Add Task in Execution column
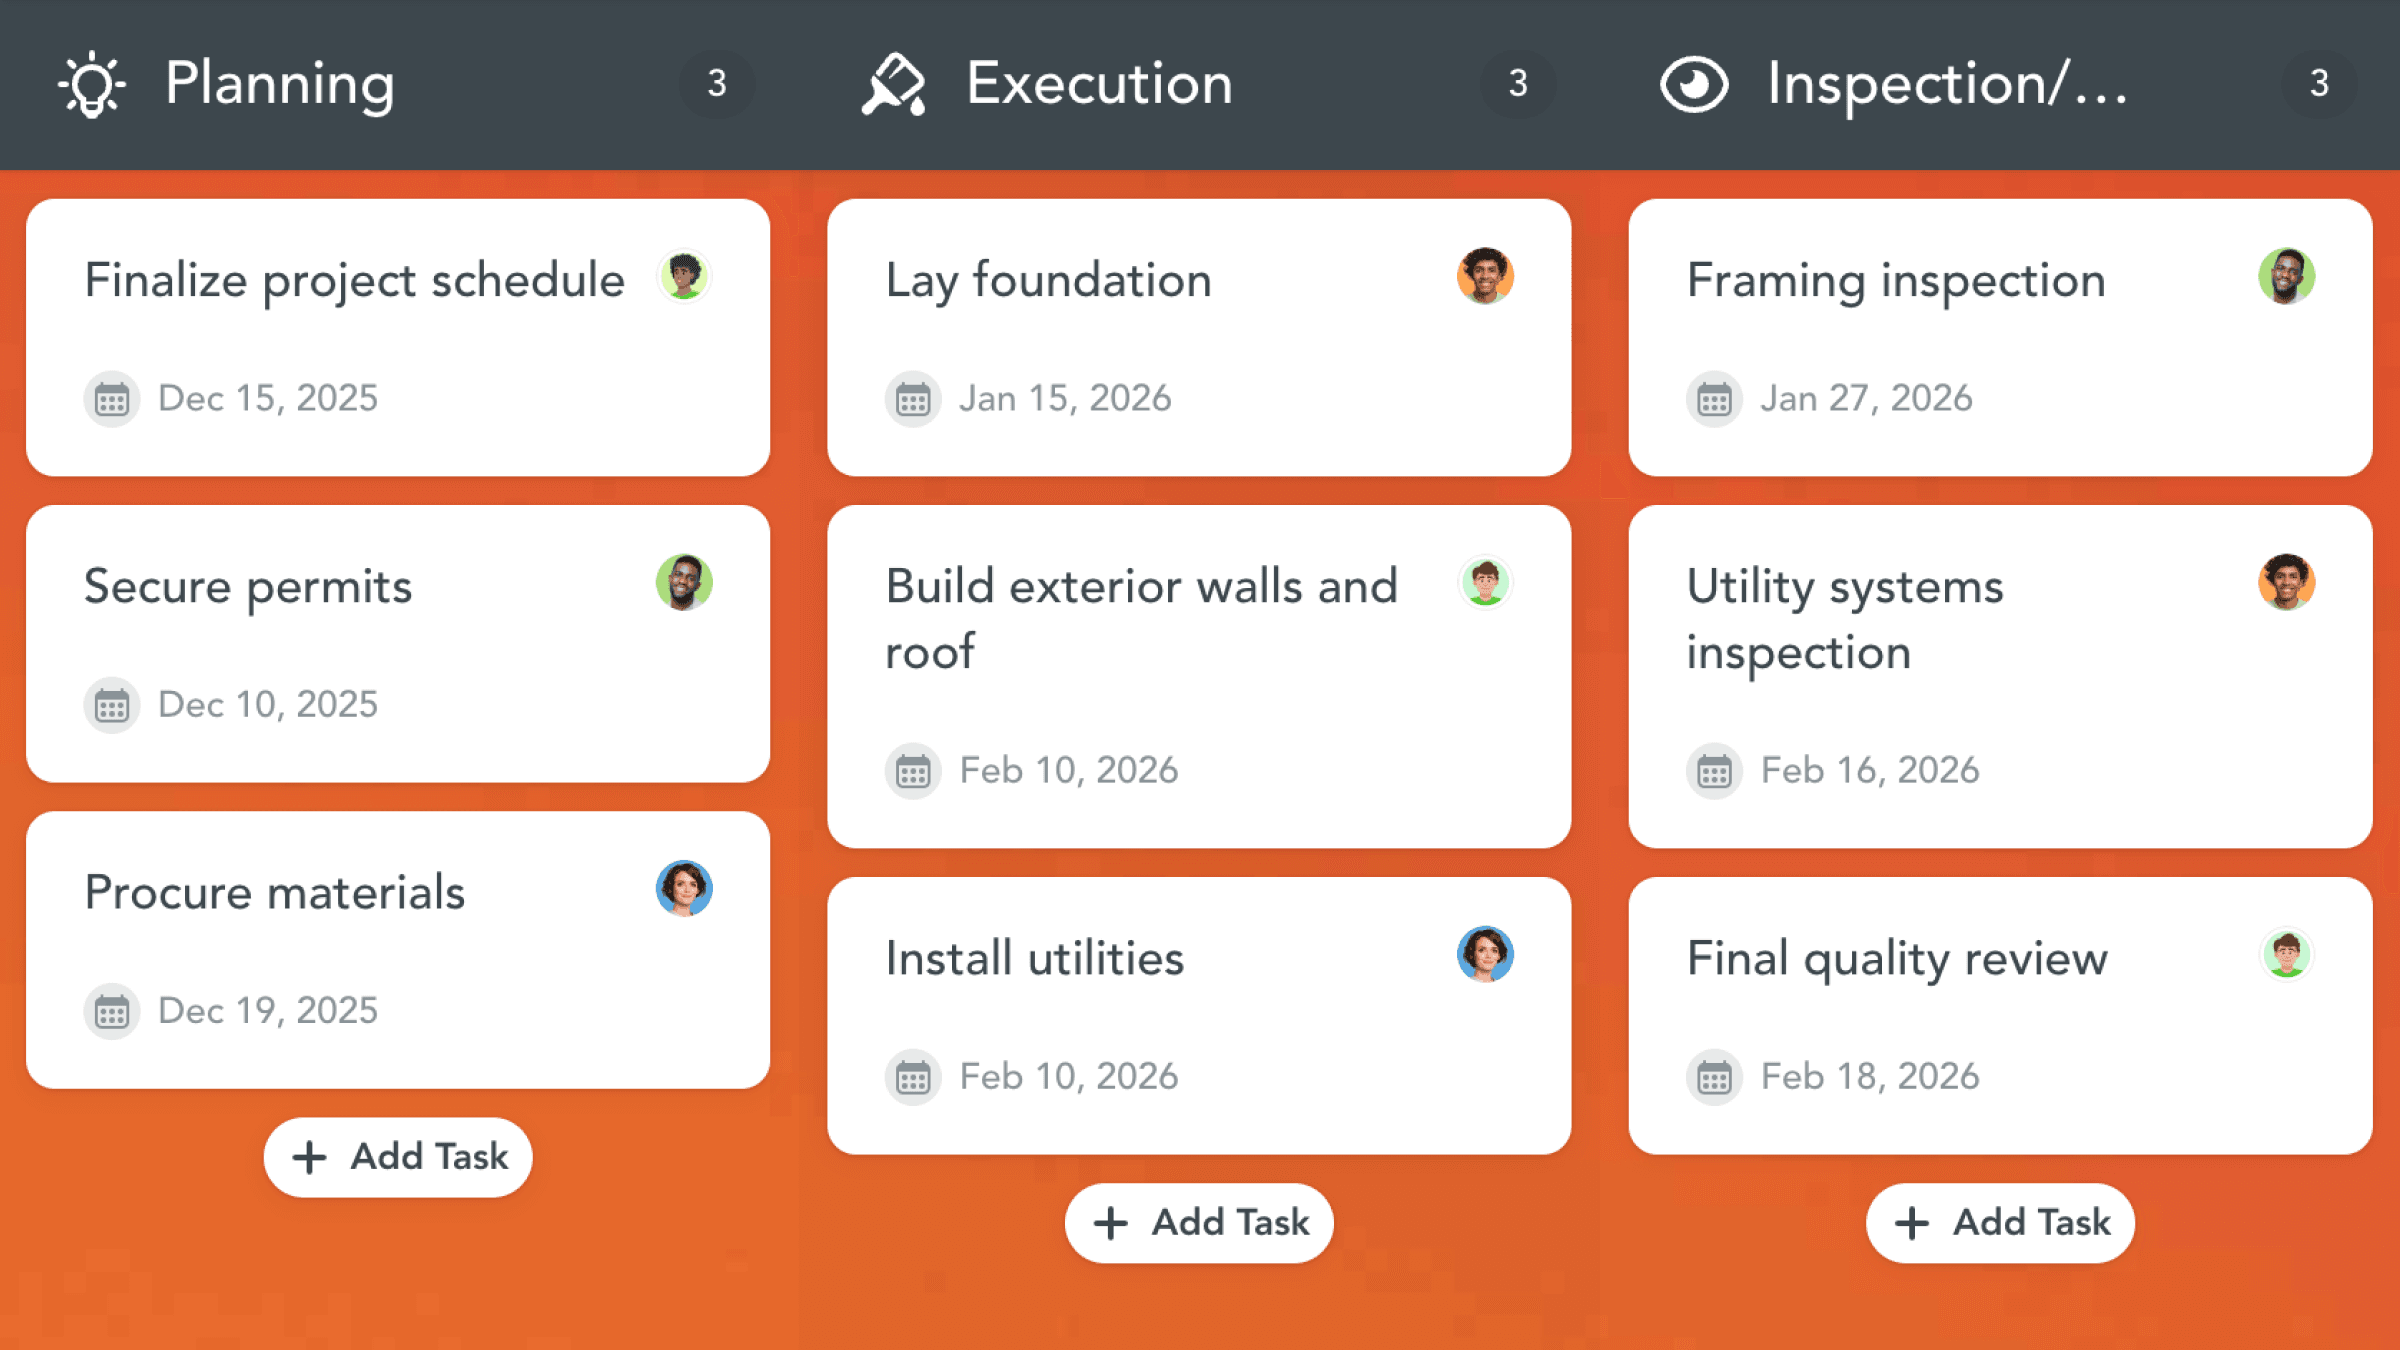2400x1350 pixels. pyautogui.click(x=1199, y=1223)
